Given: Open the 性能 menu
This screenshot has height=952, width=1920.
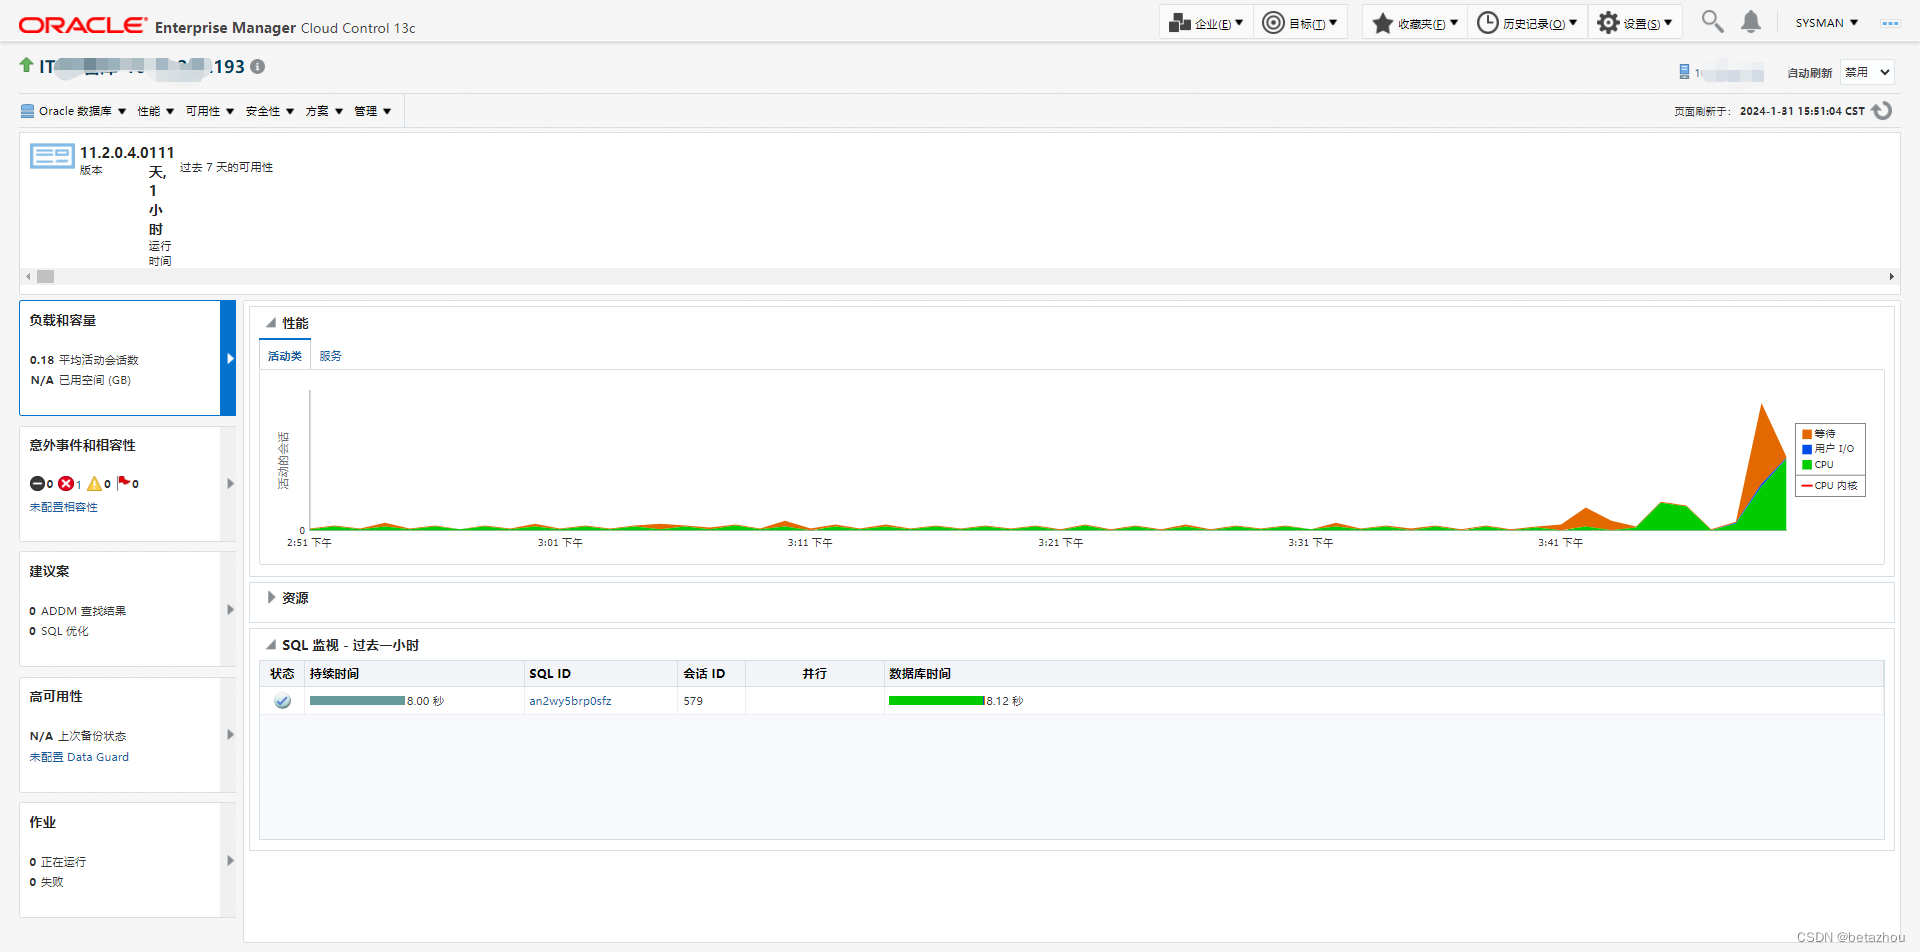Looking at the screenshot, I should pyautogui.click(x=156, y=111).
